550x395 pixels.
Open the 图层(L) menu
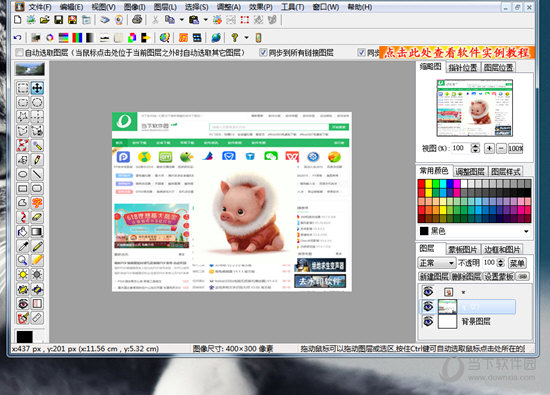[x=165, y=7]
